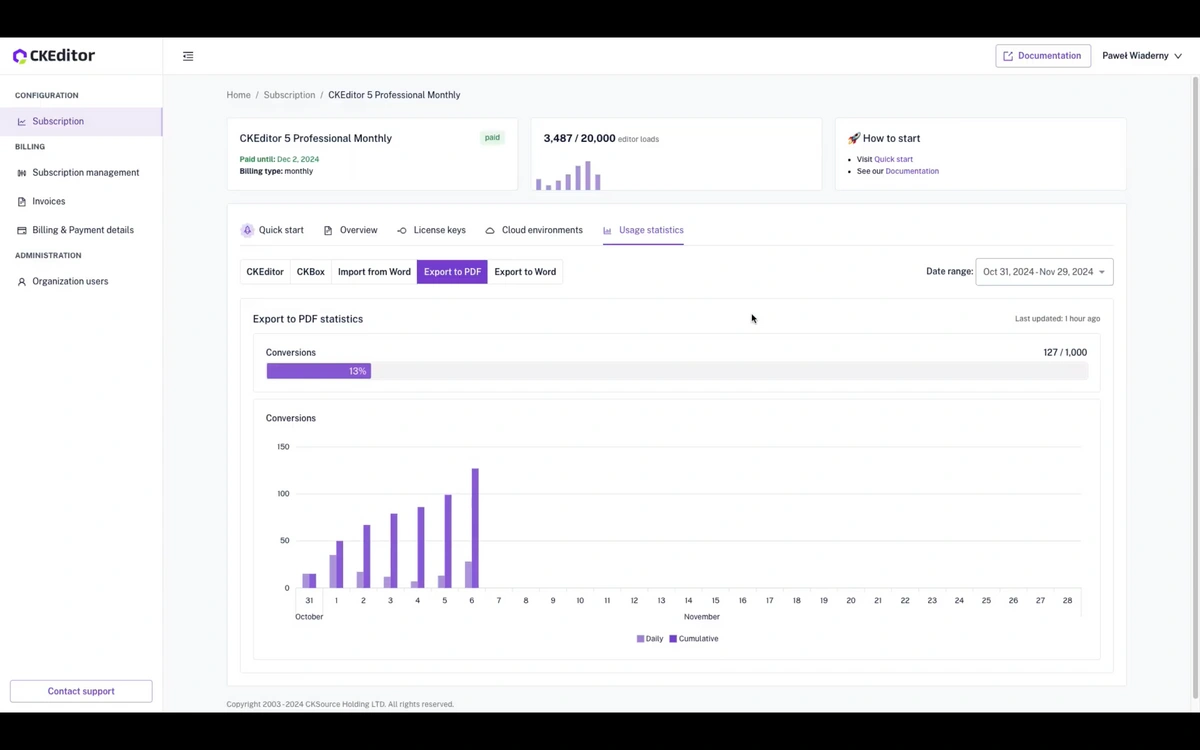The width and height of the screenshot is (1200, 750).
Task: Click the Conversions 13% progress bar
Action: [318, 371]
